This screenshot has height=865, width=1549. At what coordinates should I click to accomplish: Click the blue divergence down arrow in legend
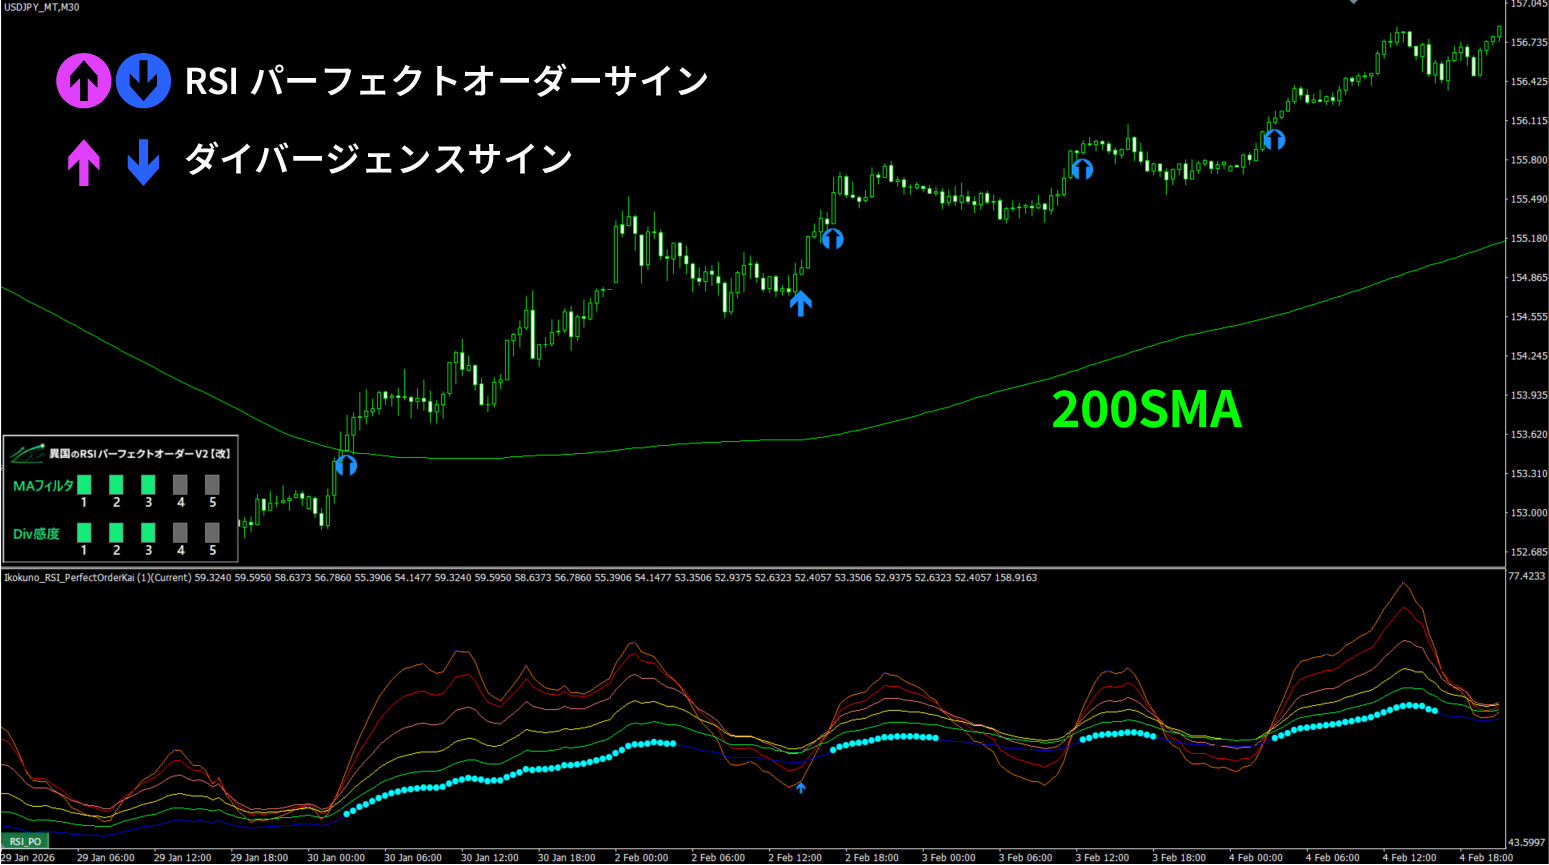click(143, 162)
